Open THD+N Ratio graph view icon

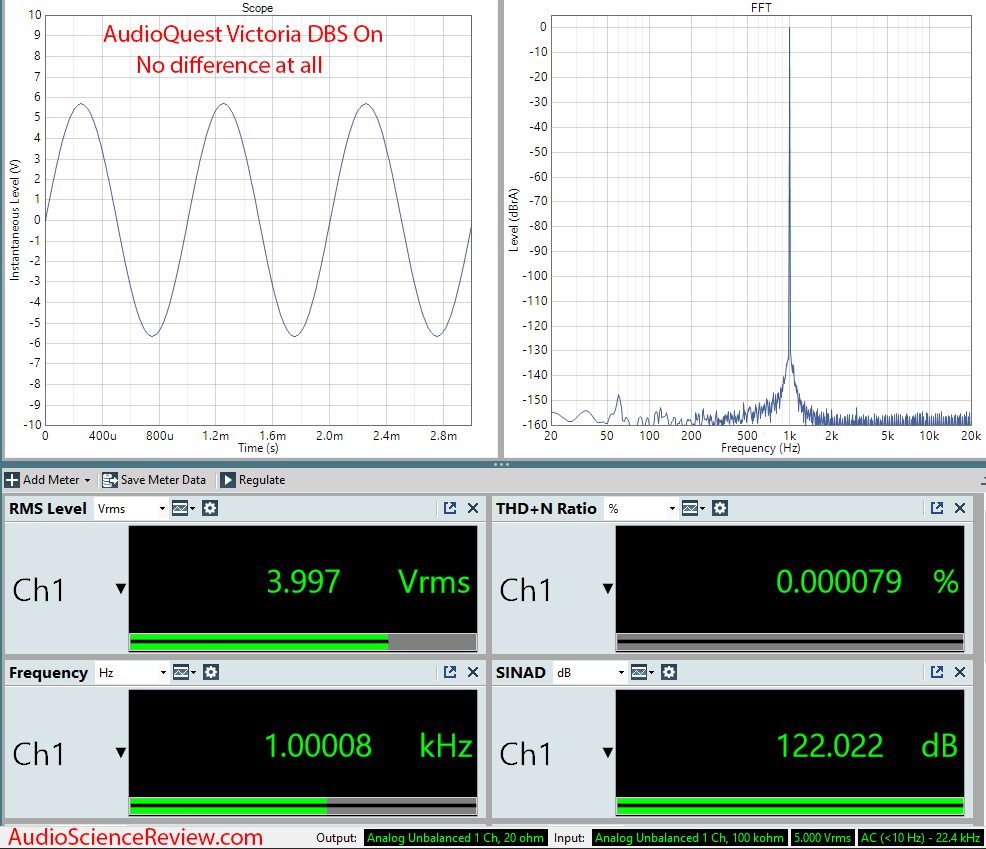pos(693,508)
